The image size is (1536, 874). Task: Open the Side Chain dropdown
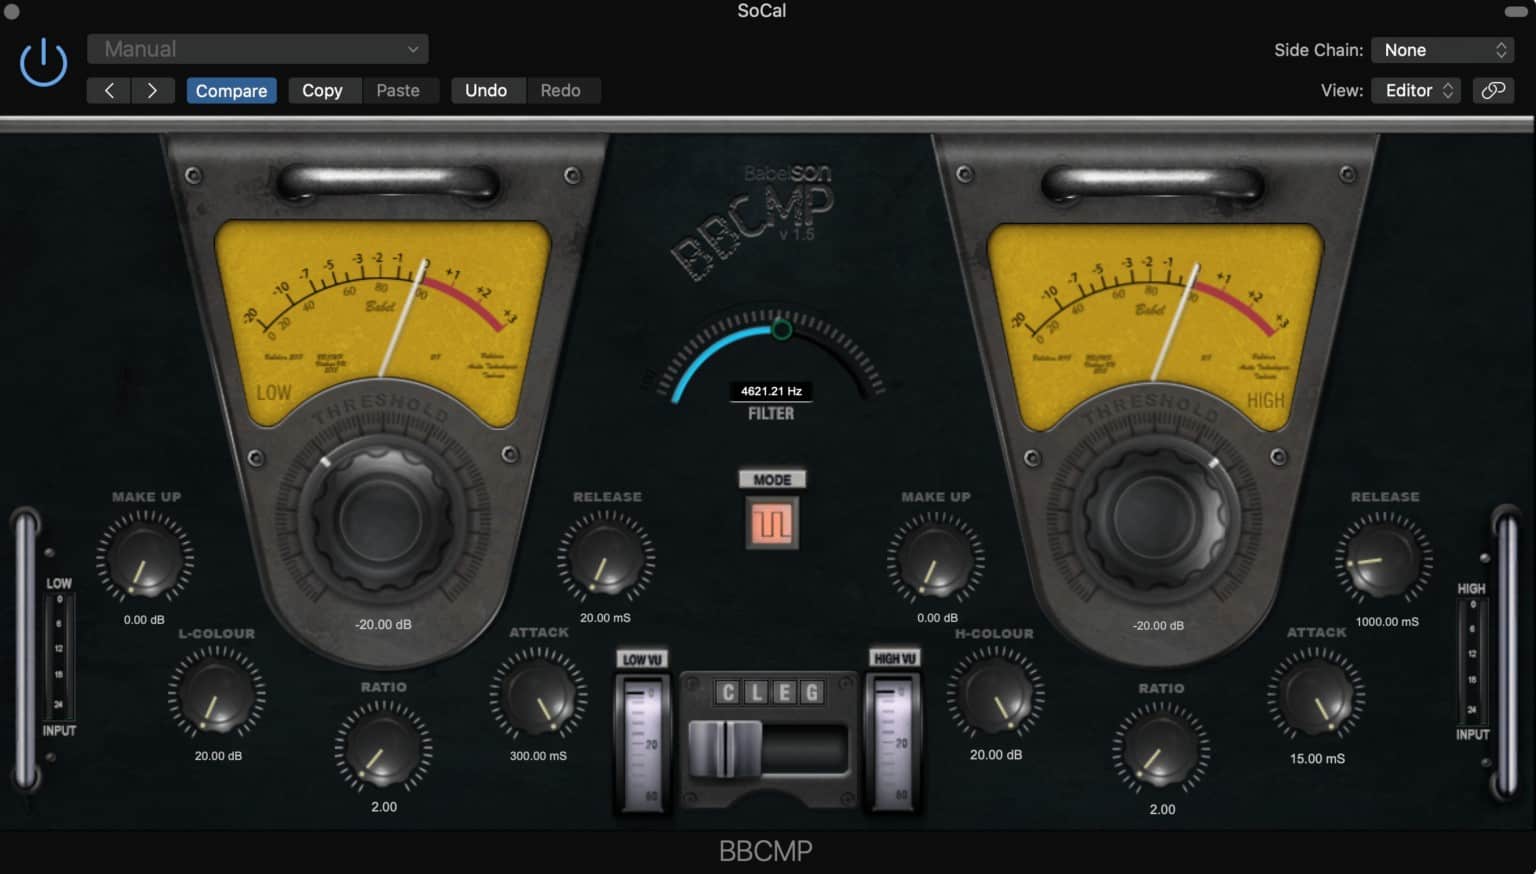coord(1443,50)
